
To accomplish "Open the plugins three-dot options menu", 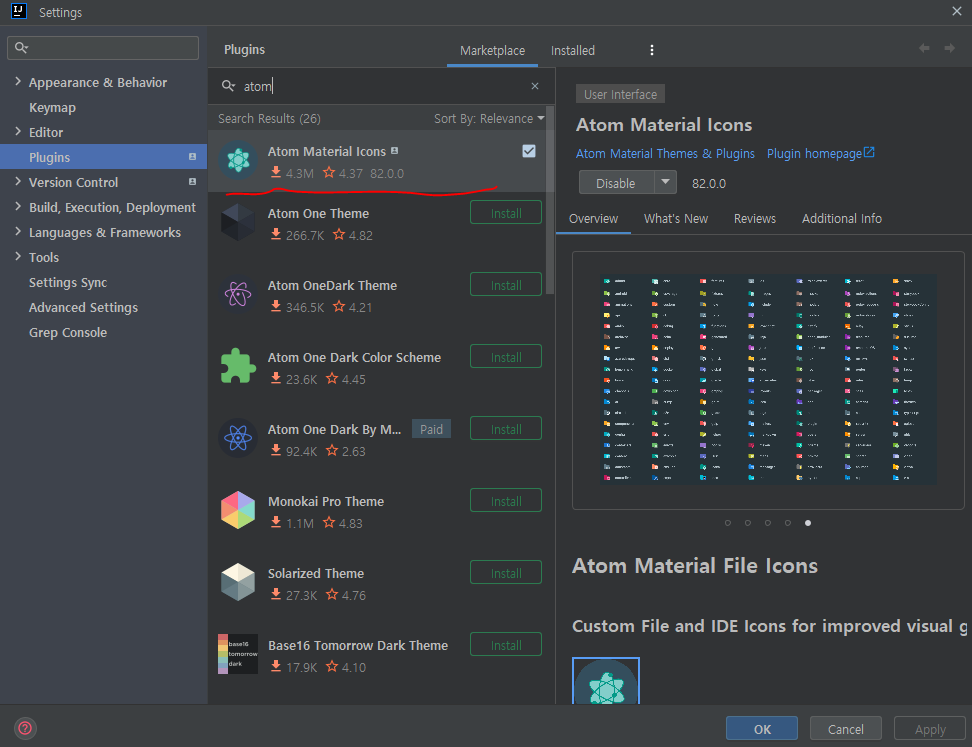I will tap(652, 50).
